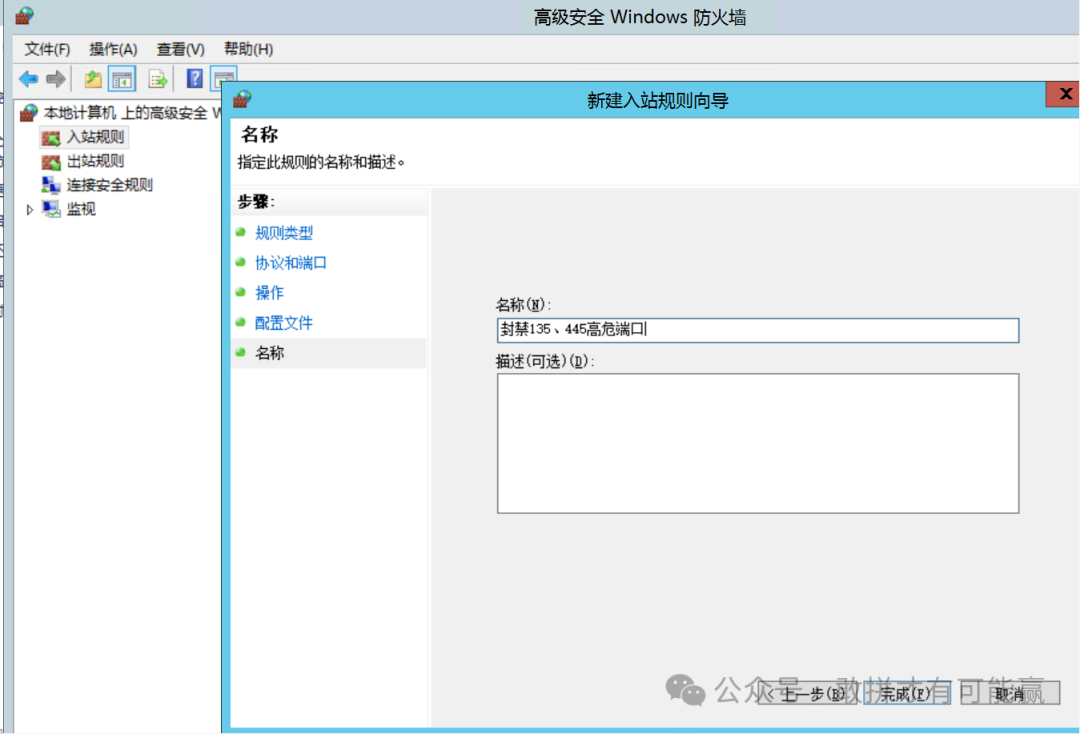
Task: Toggle the show/hide action pane icon
Action: (x=225, y=78)
